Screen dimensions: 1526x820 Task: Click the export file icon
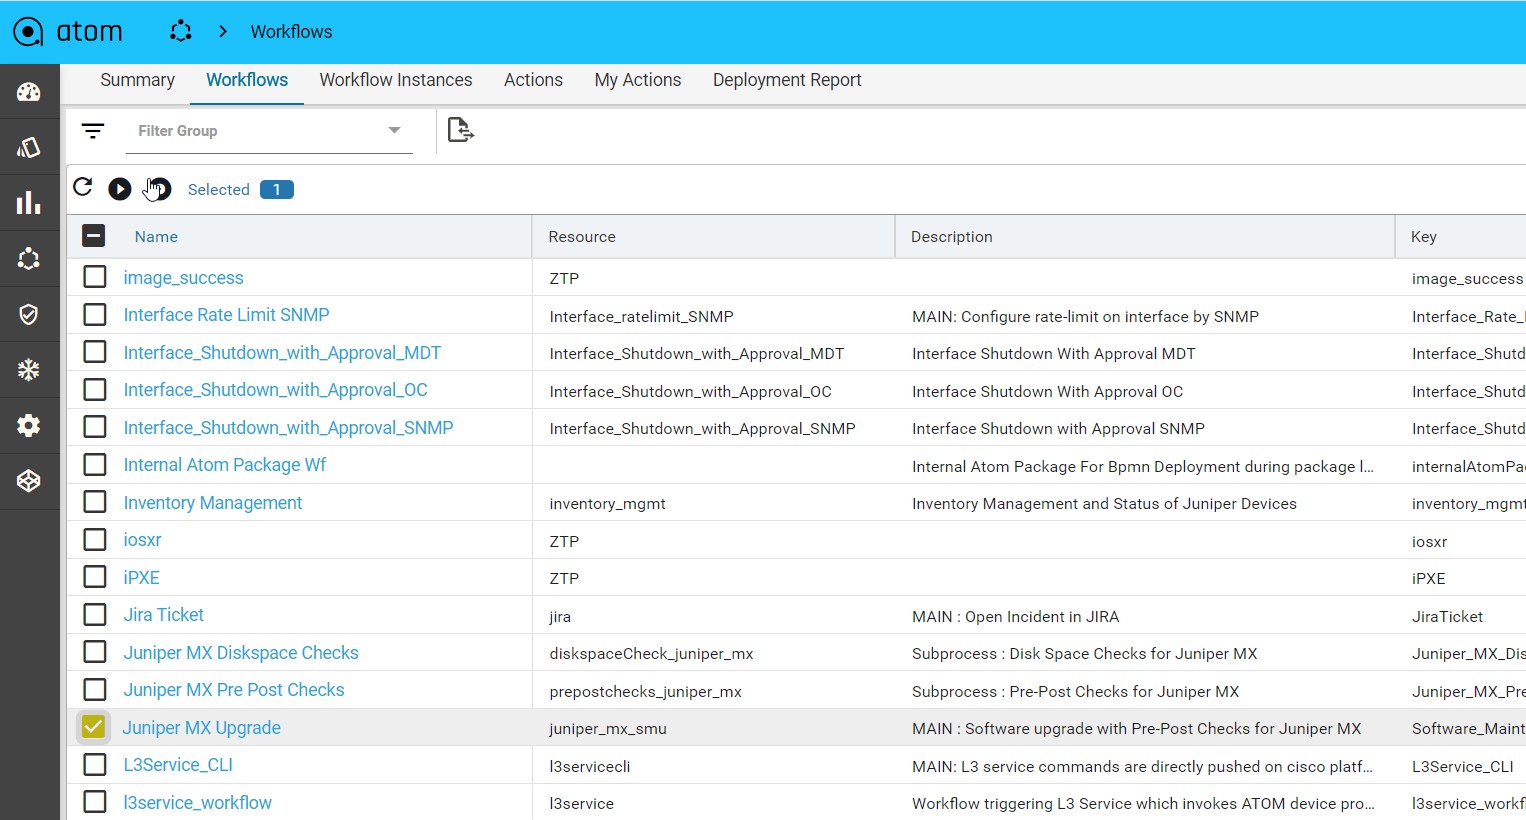[x=460, y=130]
